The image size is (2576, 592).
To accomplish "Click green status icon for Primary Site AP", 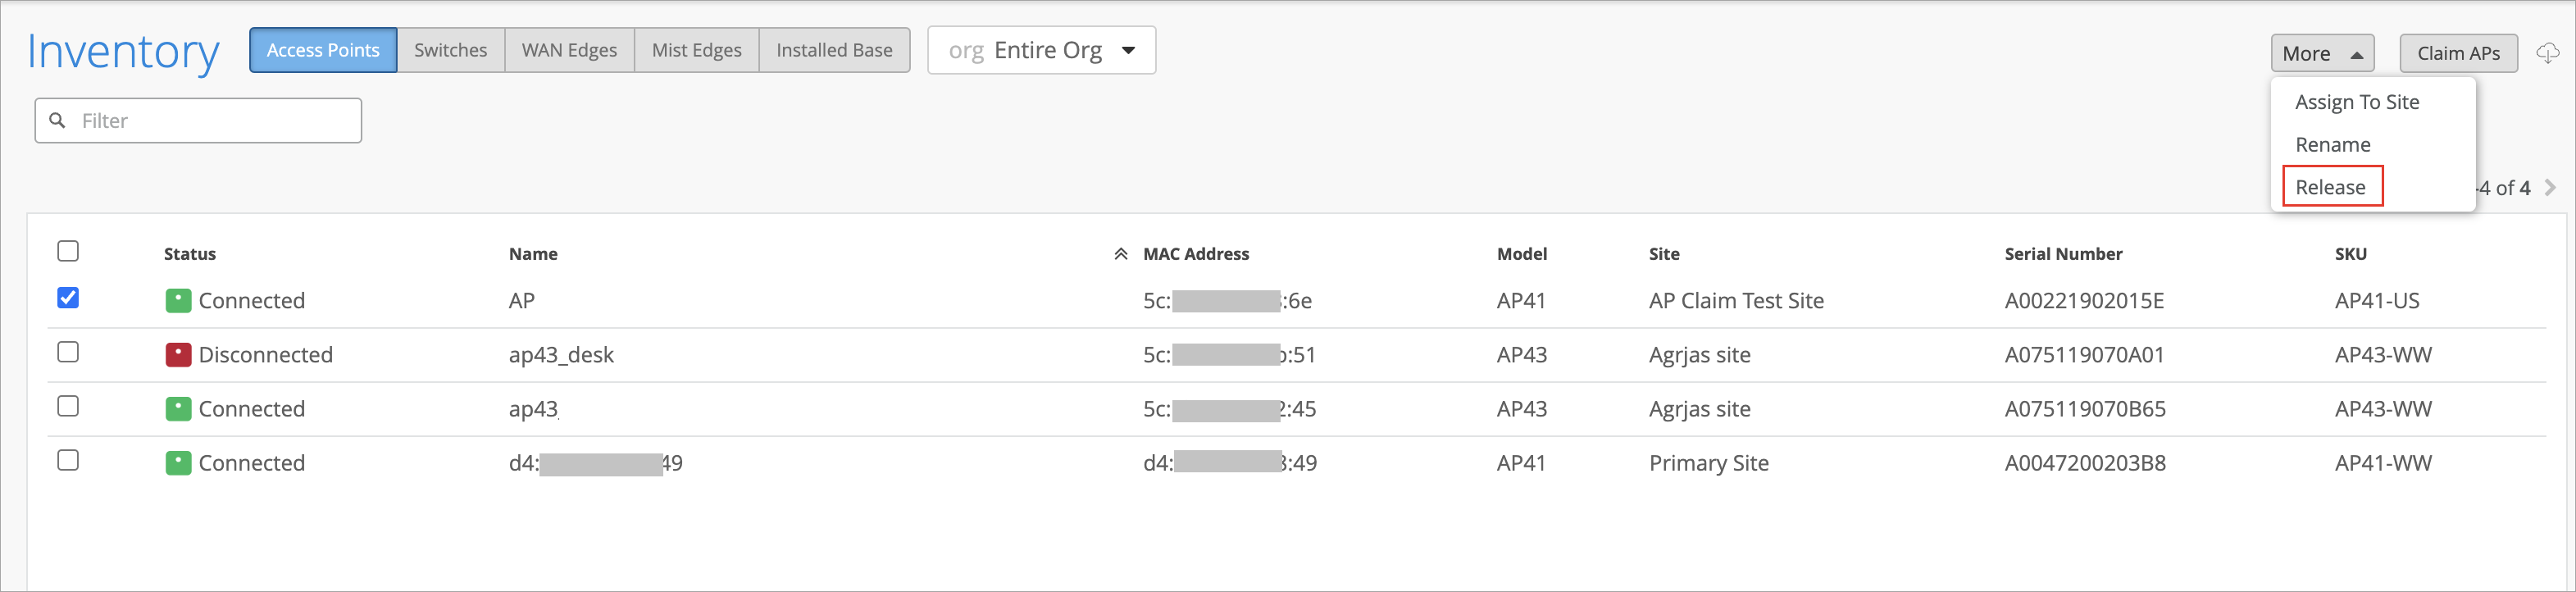I will [178, 463].
